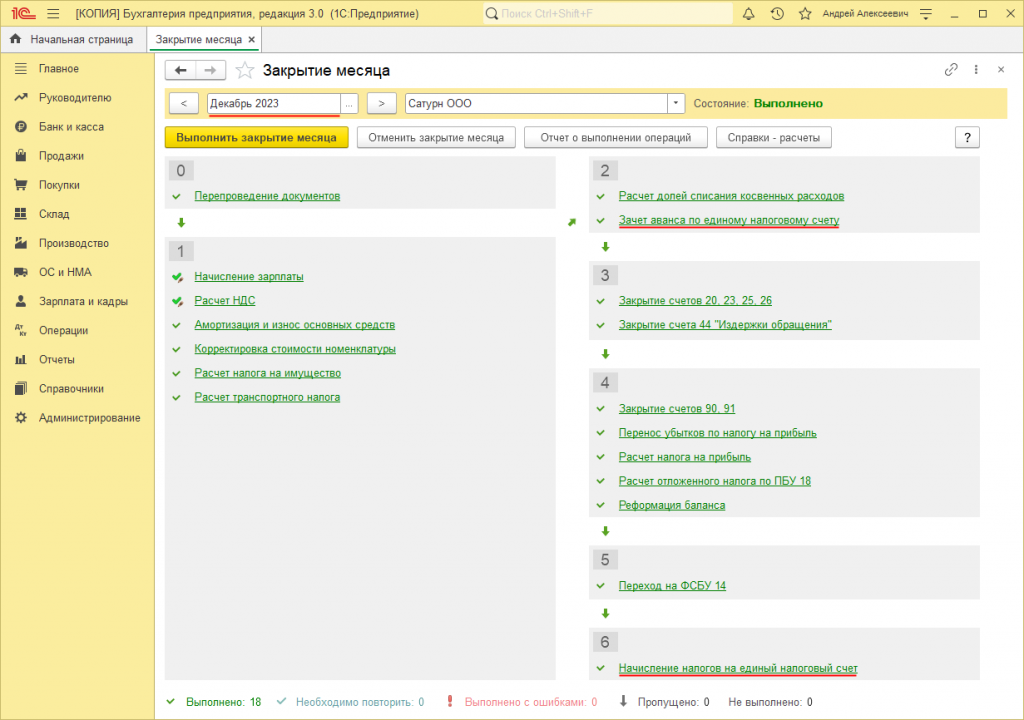Copy link using chain icon
Screen dimensions: 1024x720
click(951, 69)
